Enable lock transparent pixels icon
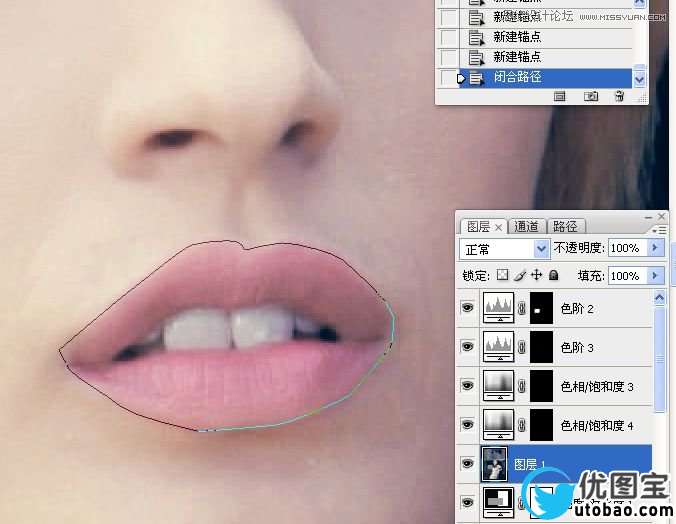This screenshot has height=524, width=676. [x=502, y=275]
